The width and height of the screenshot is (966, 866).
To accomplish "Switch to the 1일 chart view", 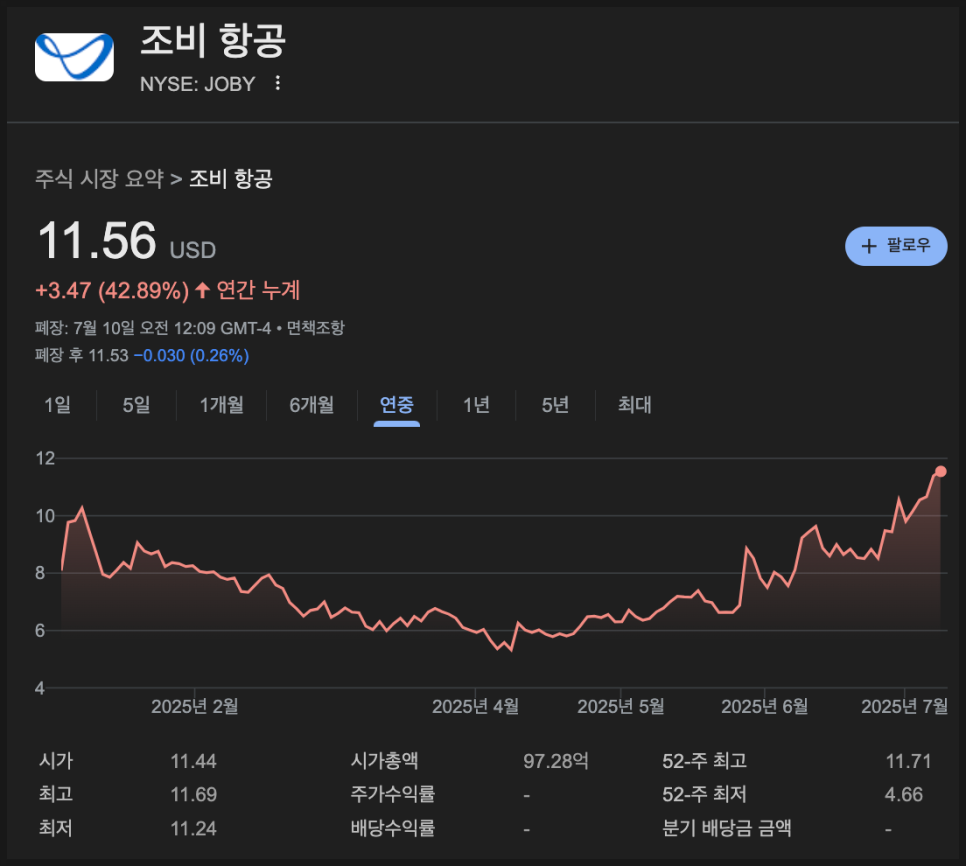I will pos(57,405).
